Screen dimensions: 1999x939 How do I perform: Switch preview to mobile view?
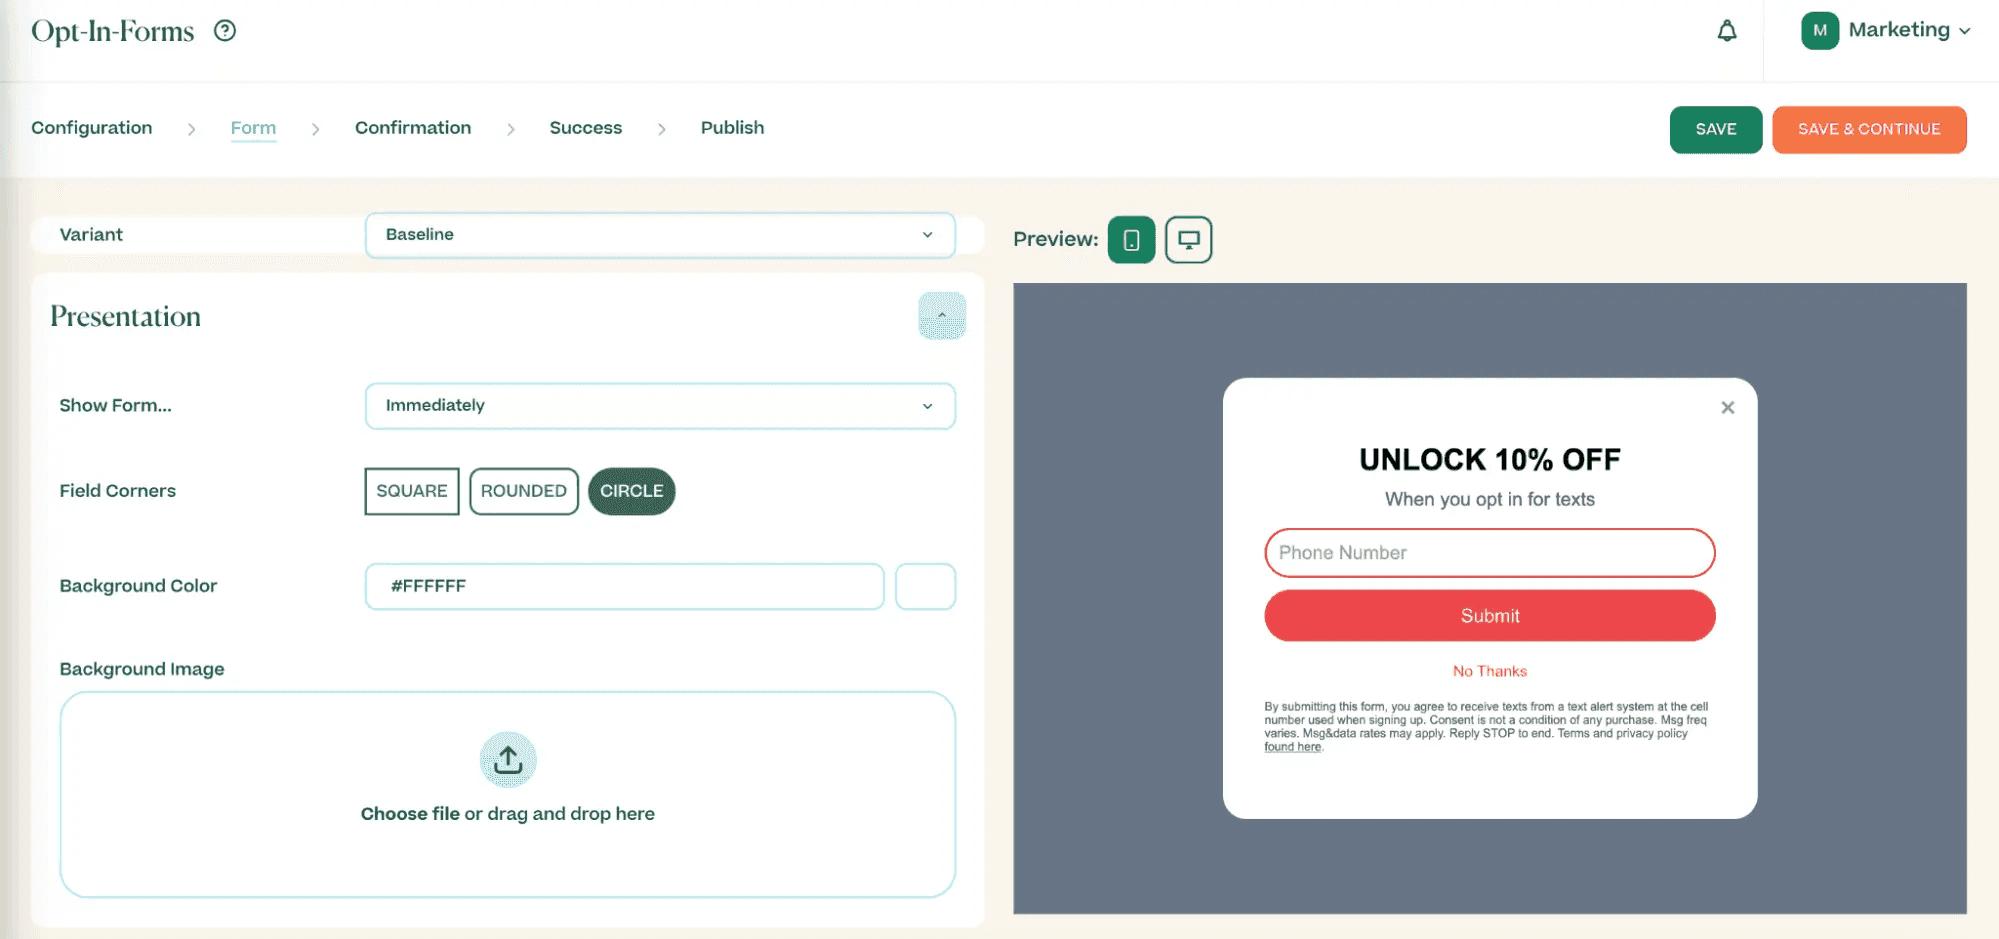point(1130,239)
